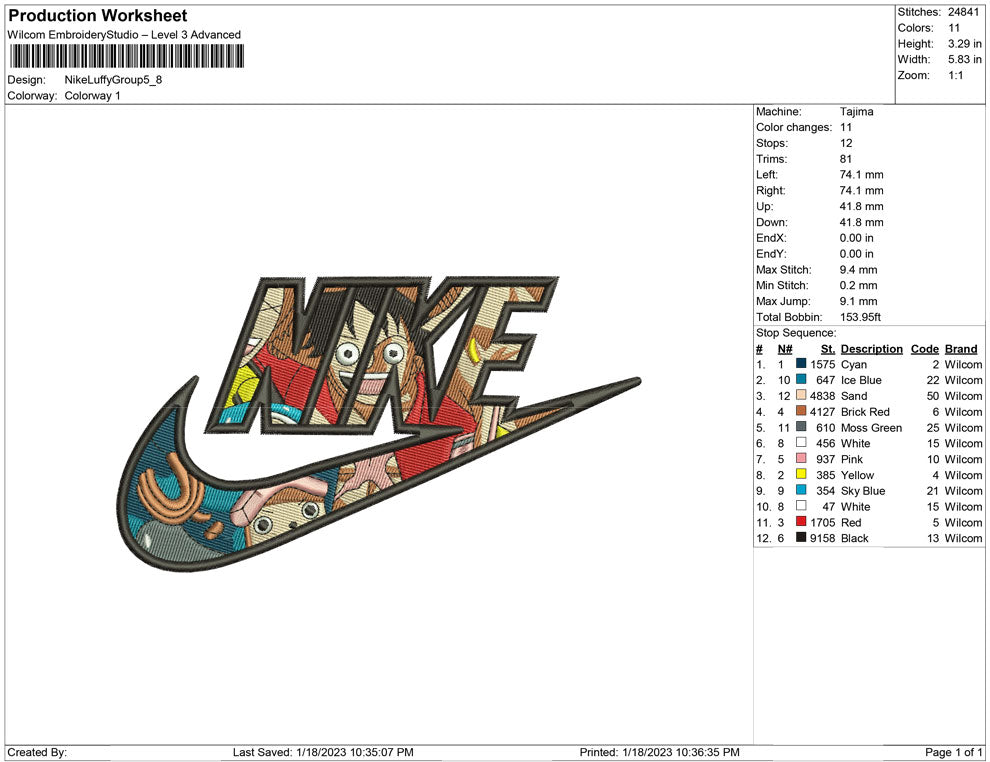The height and width of the screenshot is (762, 990).
Task: Click the 'Page 1 of 1' footer
Action: (953, 752)
